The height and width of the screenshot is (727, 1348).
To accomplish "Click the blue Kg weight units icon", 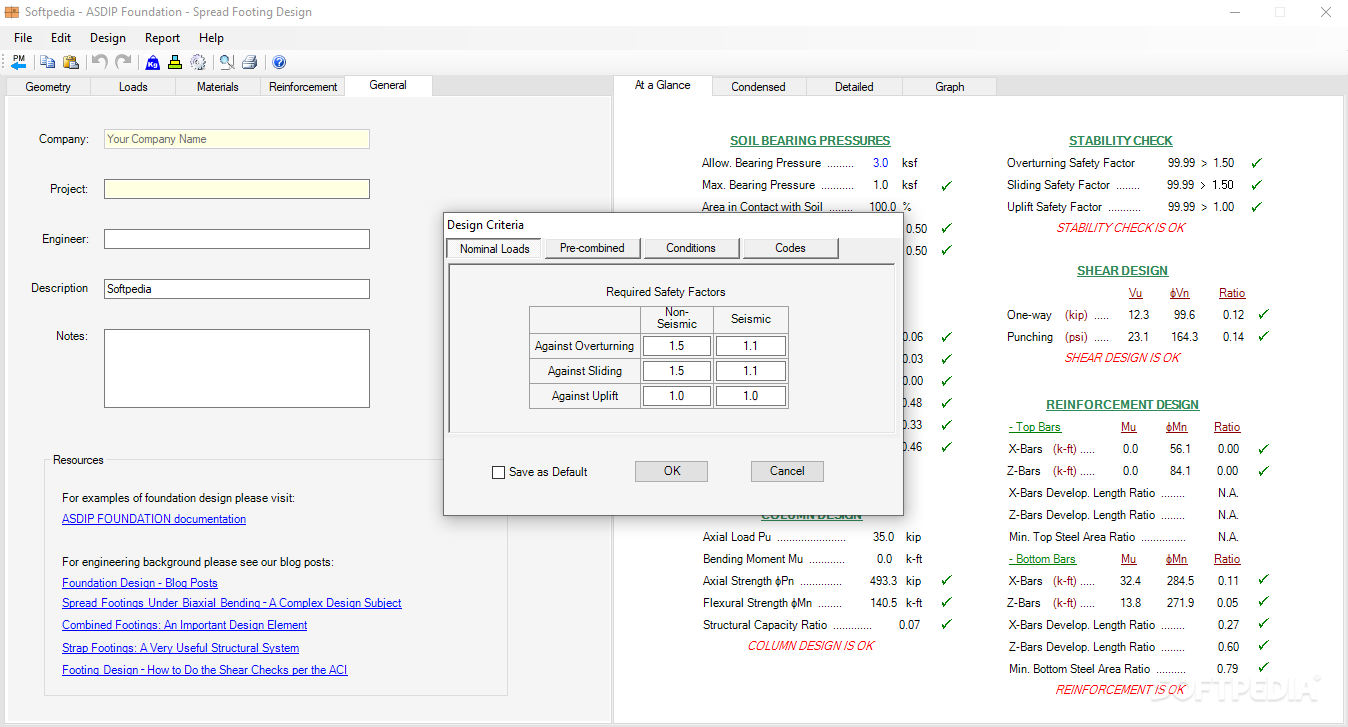I will (152, 62).
